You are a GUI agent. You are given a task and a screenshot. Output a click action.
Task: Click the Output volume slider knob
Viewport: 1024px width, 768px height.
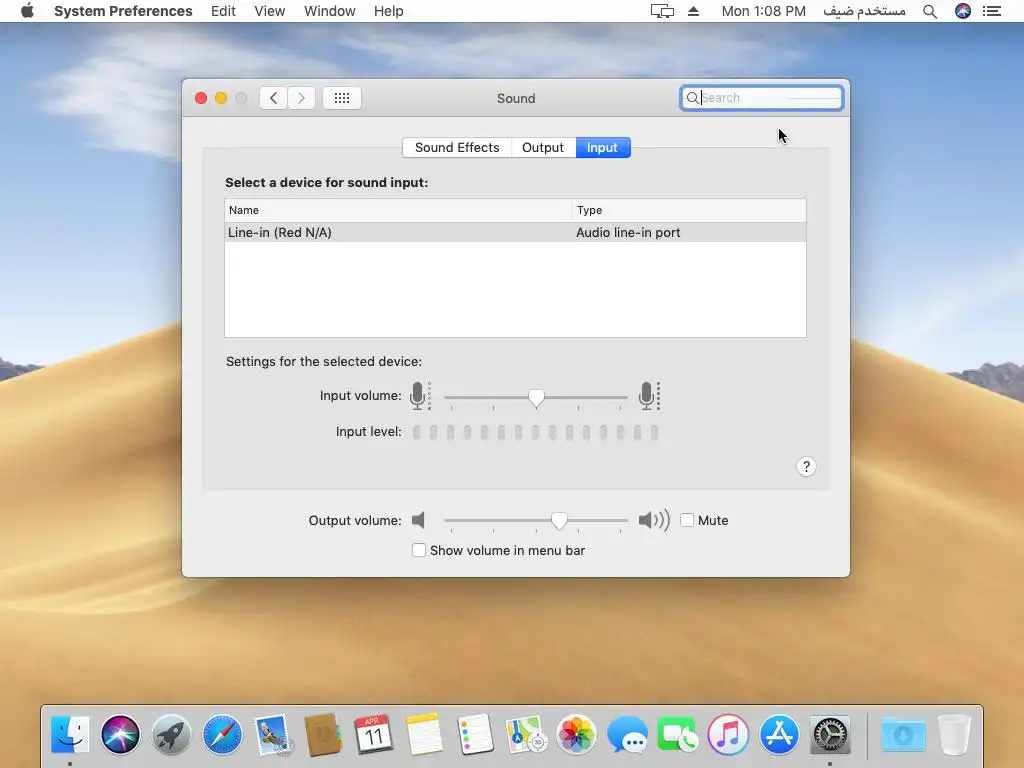[559, 520]
